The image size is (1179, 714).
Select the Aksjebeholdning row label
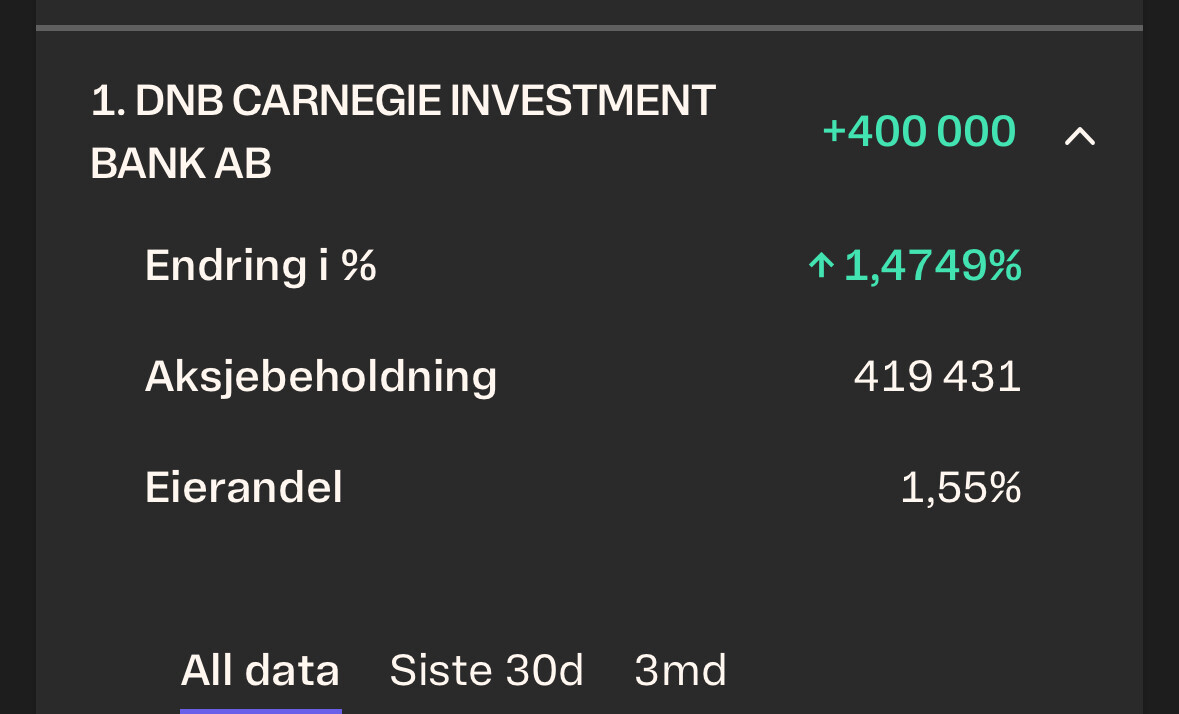320,376
